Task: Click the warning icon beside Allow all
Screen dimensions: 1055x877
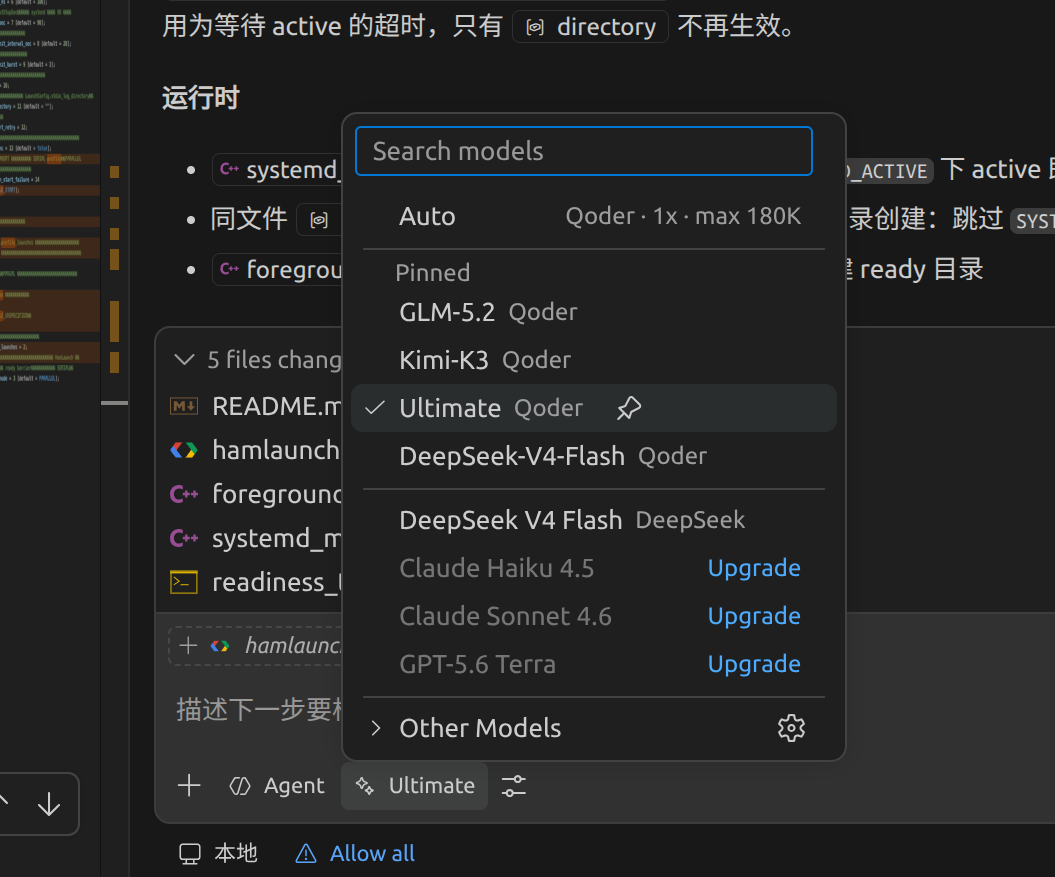Action: tap(306, 853)
